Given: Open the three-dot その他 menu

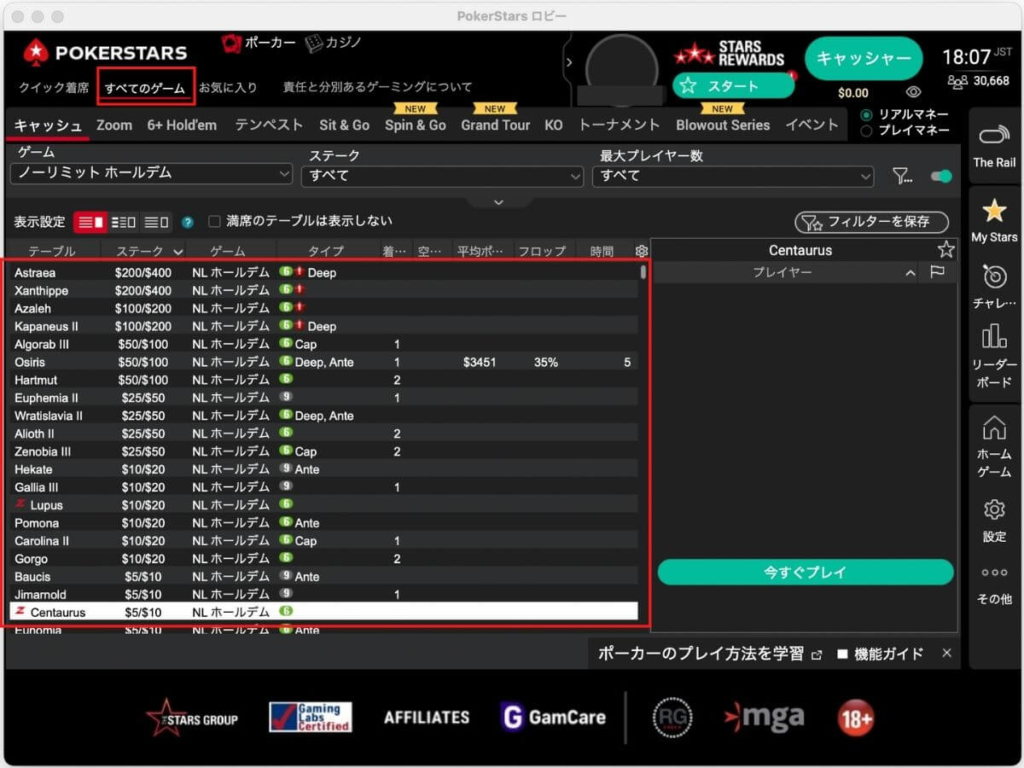Looking at the screenshot, I should pyautogui.click(x=994, y=573).
